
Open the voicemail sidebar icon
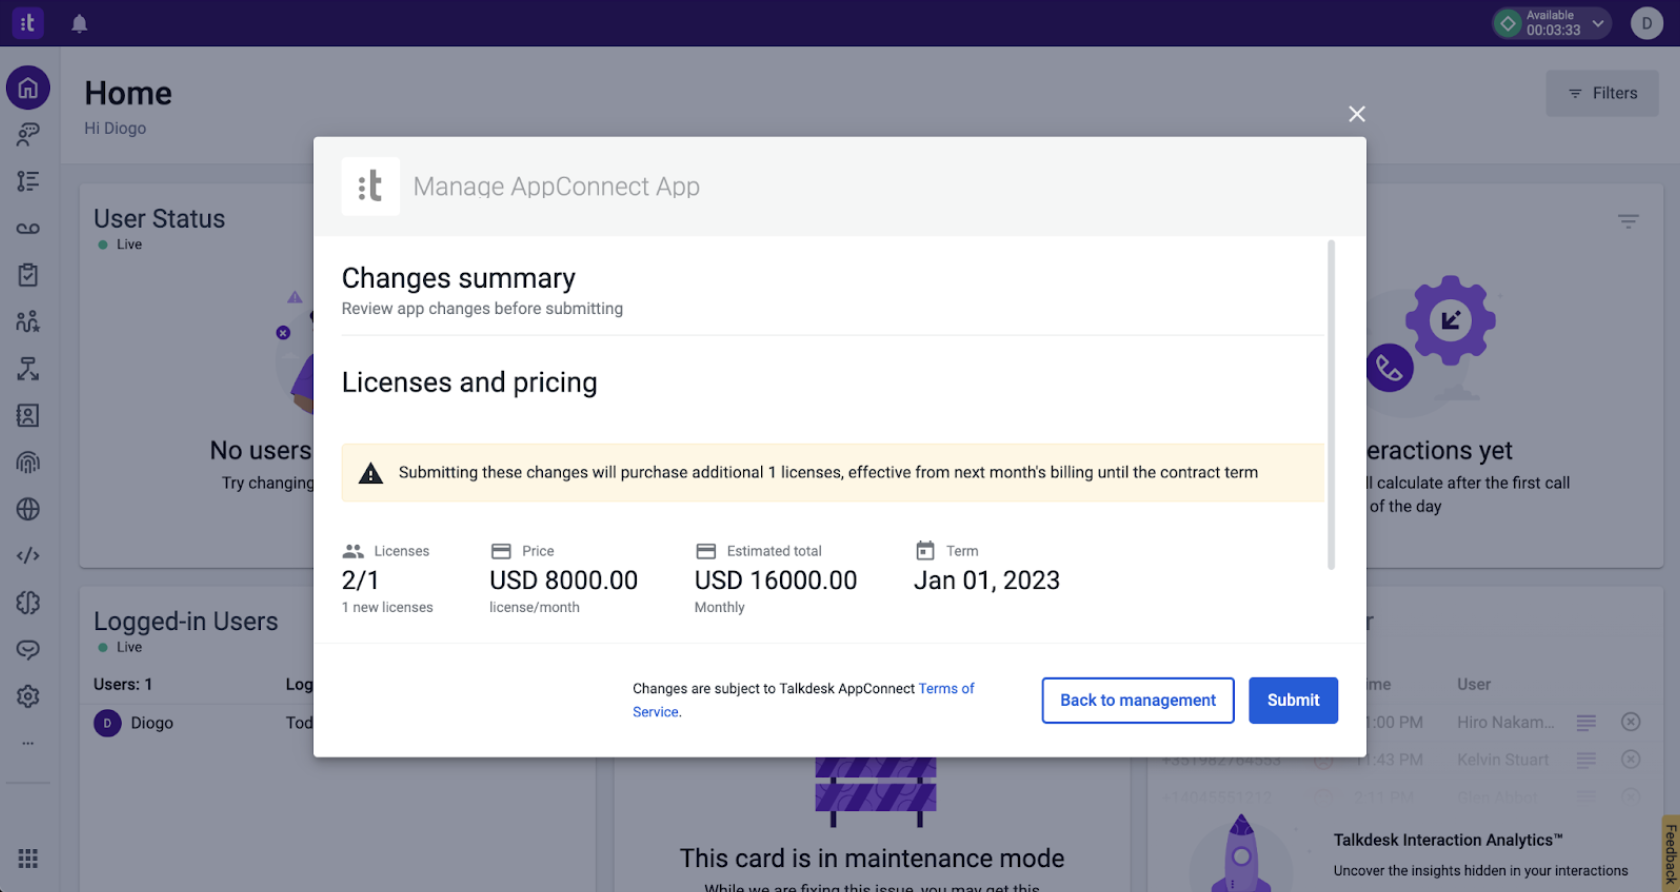[28, 228]
